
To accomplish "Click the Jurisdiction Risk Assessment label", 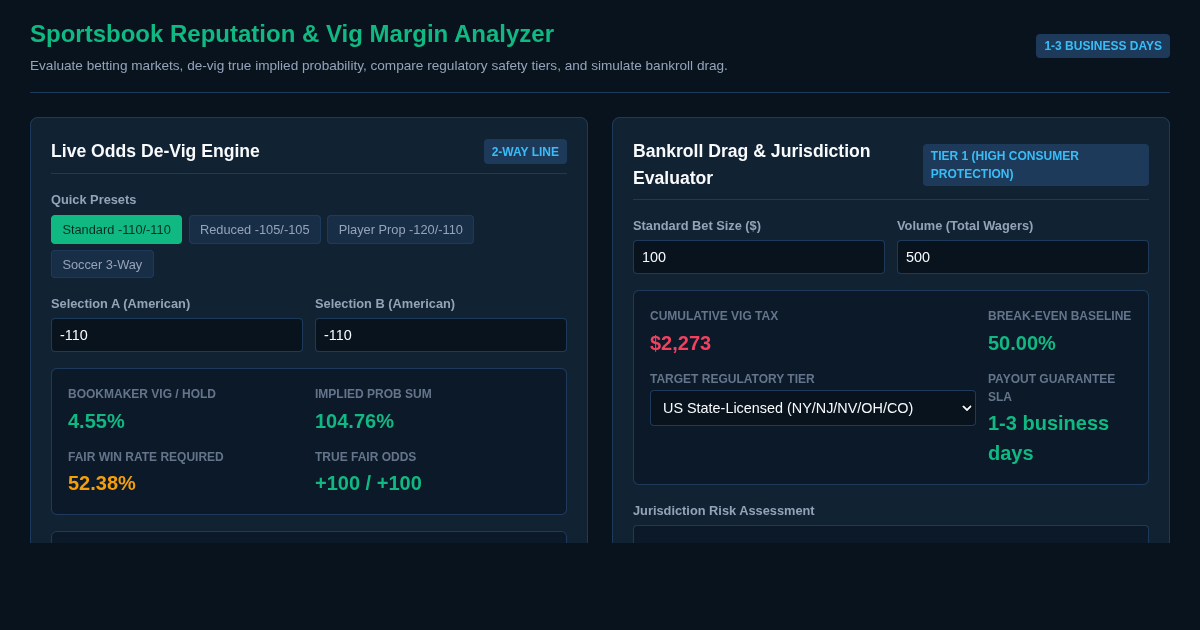I will tap(724, 510).
